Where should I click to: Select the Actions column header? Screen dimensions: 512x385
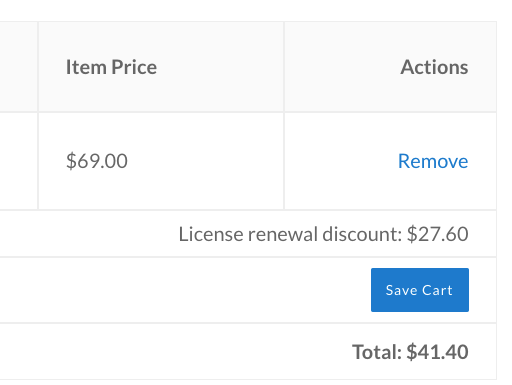point(434,67)
